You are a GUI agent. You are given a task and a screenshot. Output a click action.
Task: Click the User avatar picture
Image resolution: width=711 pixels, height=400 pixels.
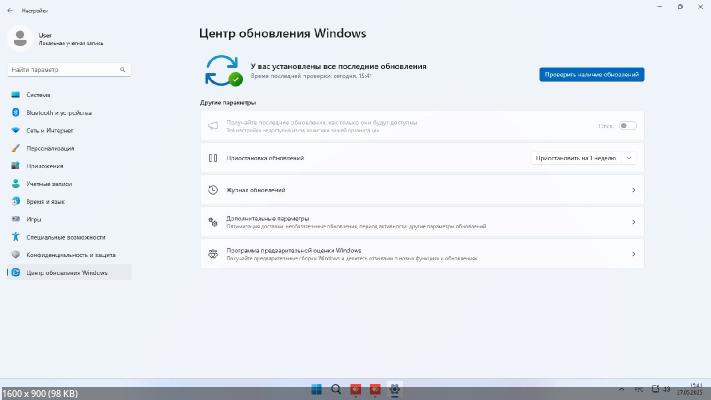(x=20, y=39)
